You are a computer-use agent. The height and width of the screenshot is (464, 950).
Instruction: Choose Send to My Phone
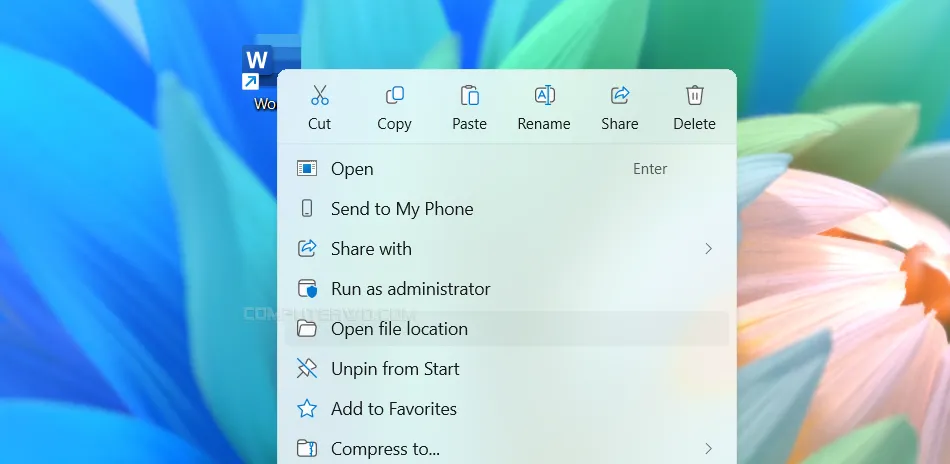(507, 208)
